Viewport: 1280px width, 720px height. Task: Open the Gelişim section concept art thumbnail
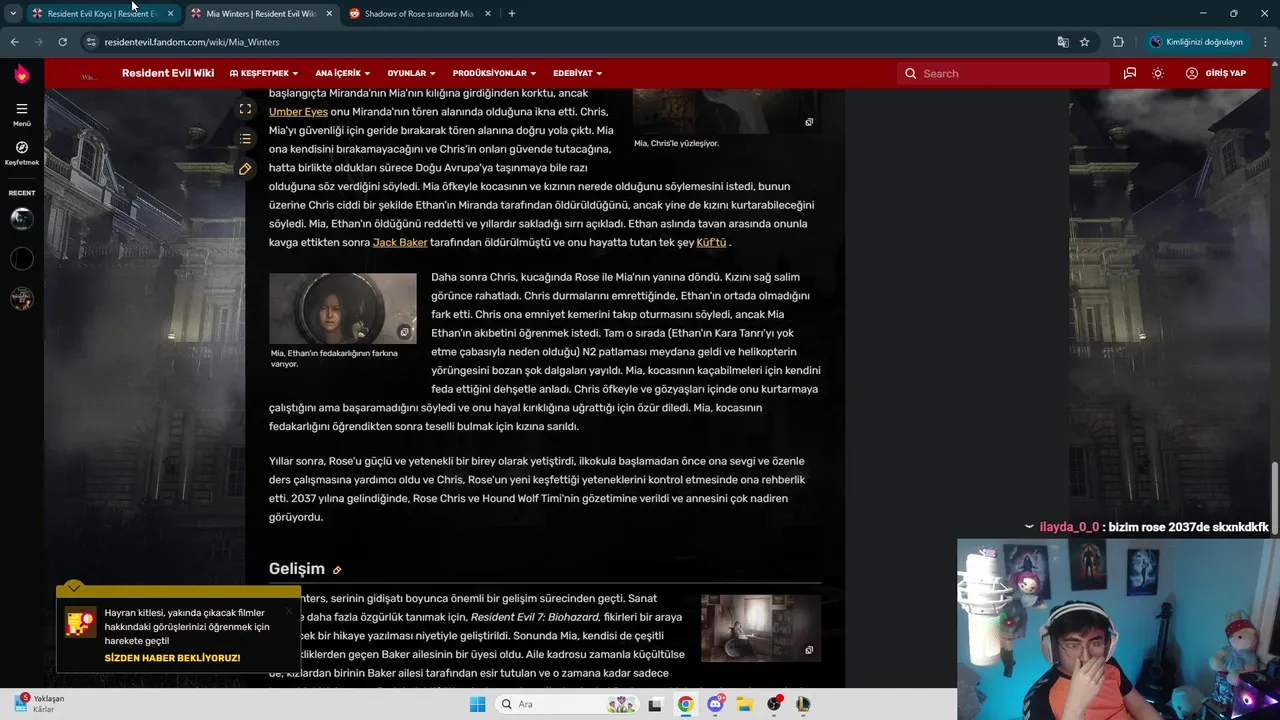tap(761, 628)
